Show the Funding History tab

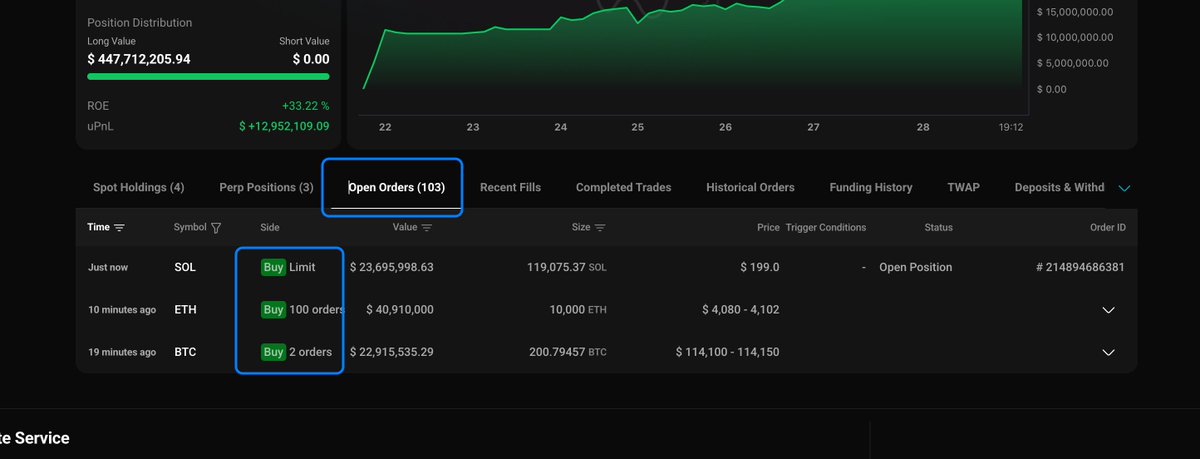(870, 187)
